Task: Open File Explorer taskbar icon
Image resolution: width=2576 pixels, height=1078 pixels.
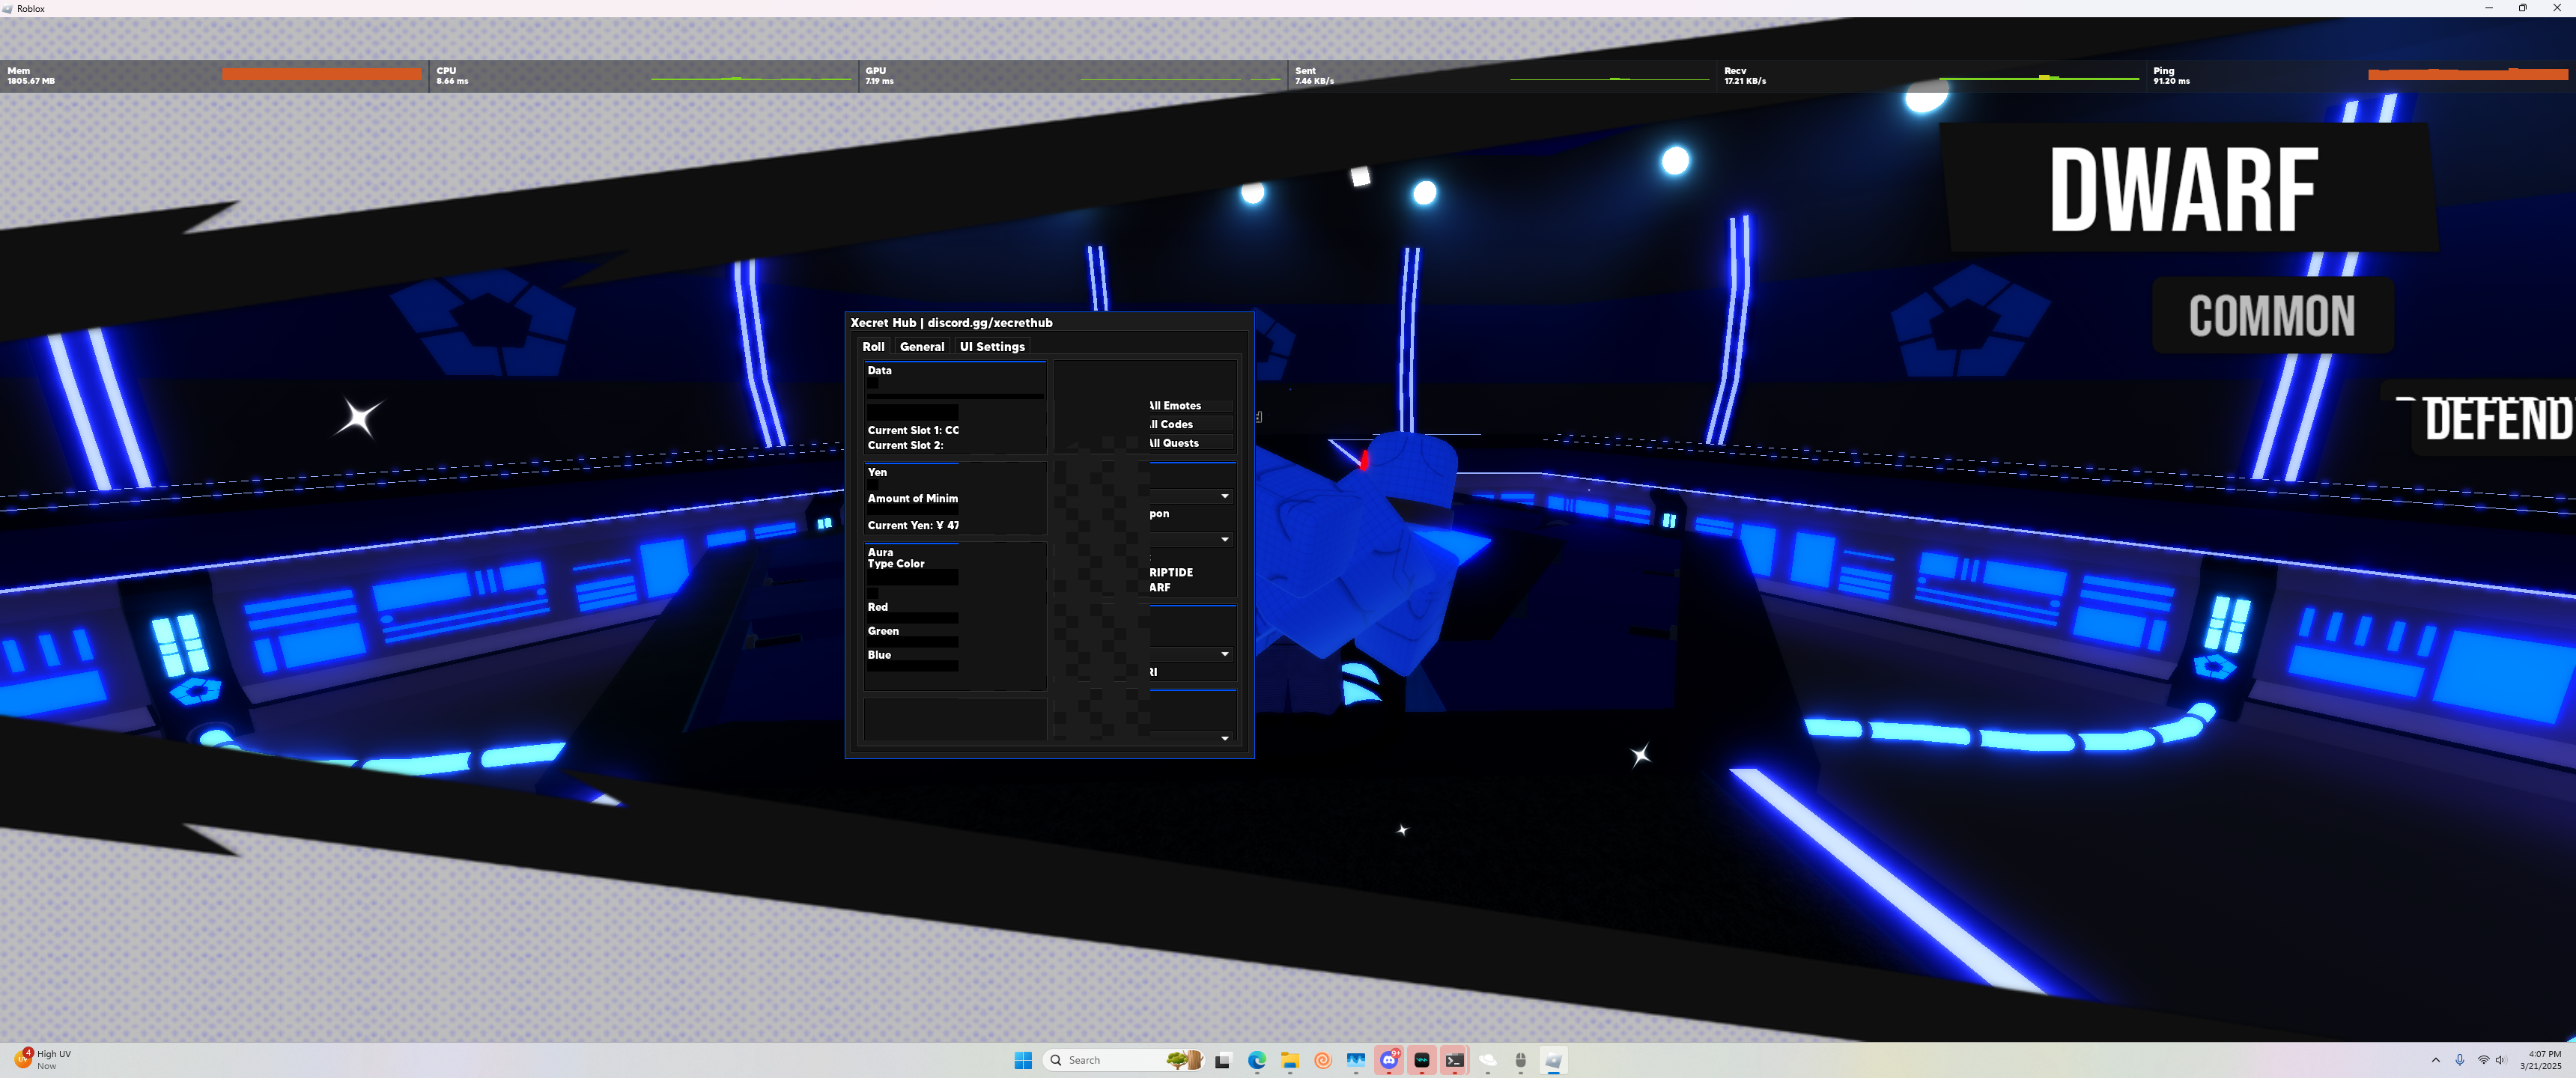Action: [x=1290, y=1060]
